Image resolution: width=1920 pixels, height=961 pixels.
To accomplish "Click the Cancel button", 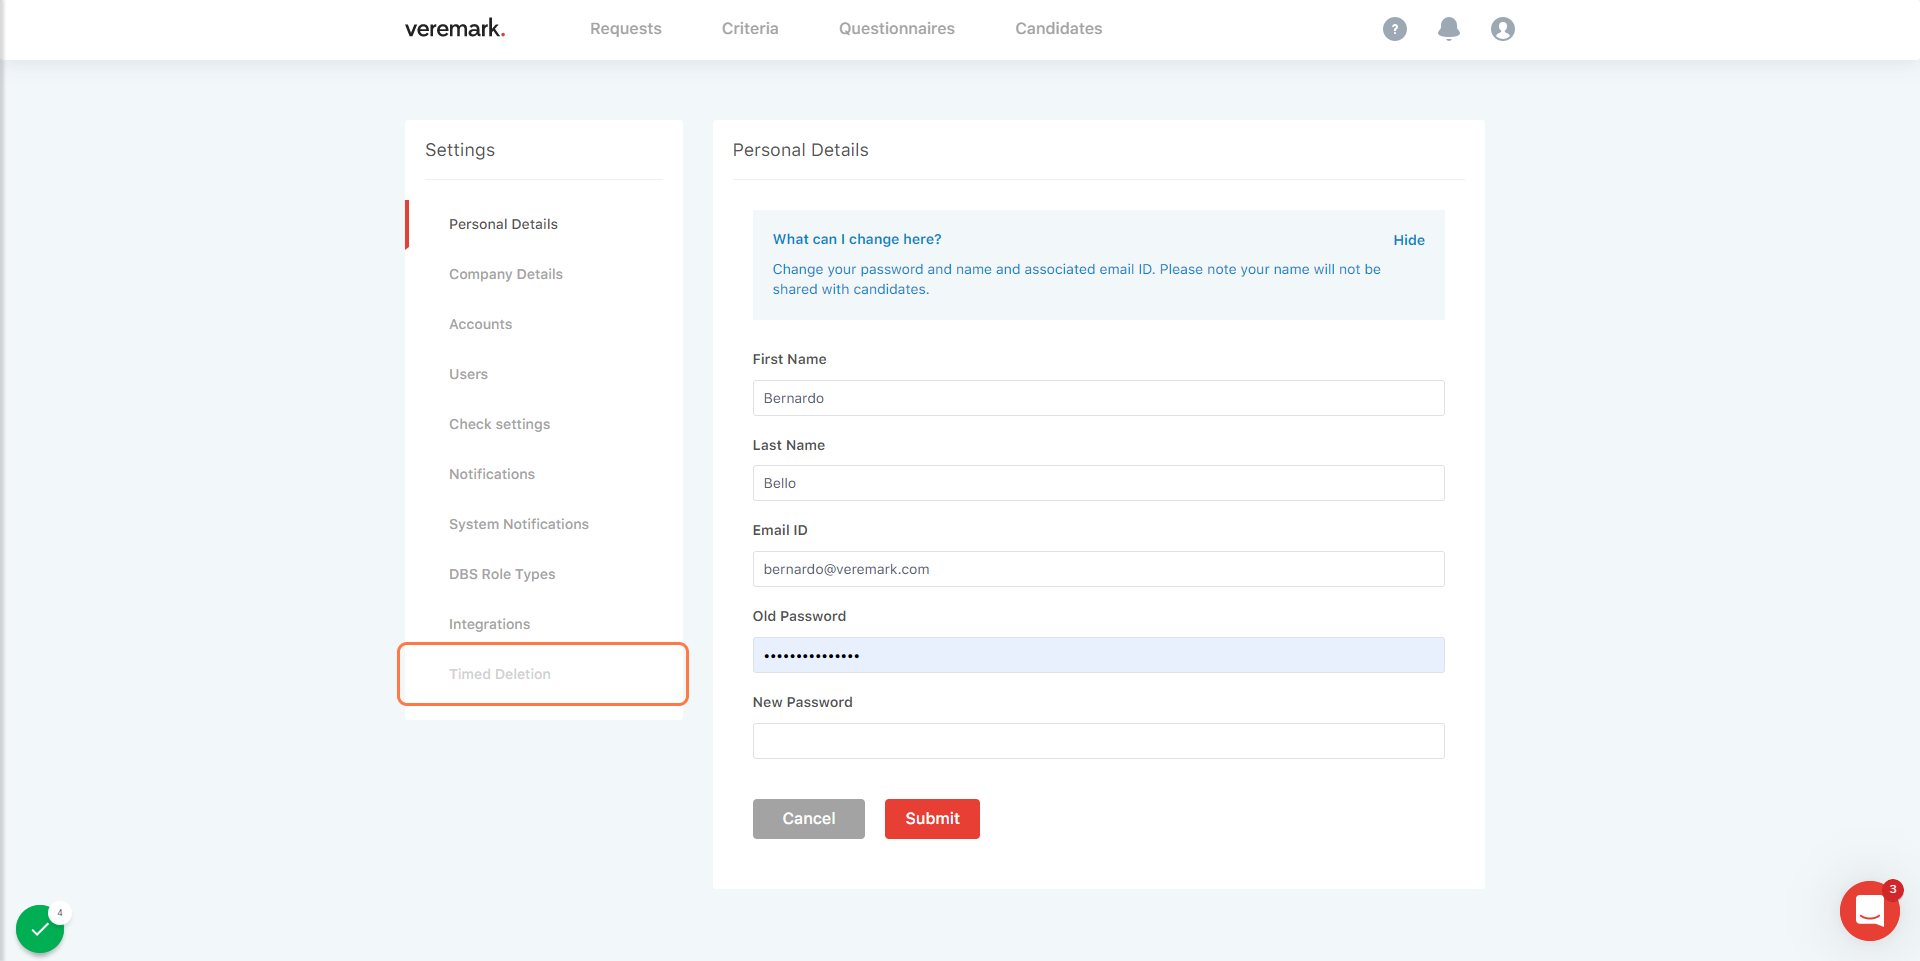I will 808,819.
